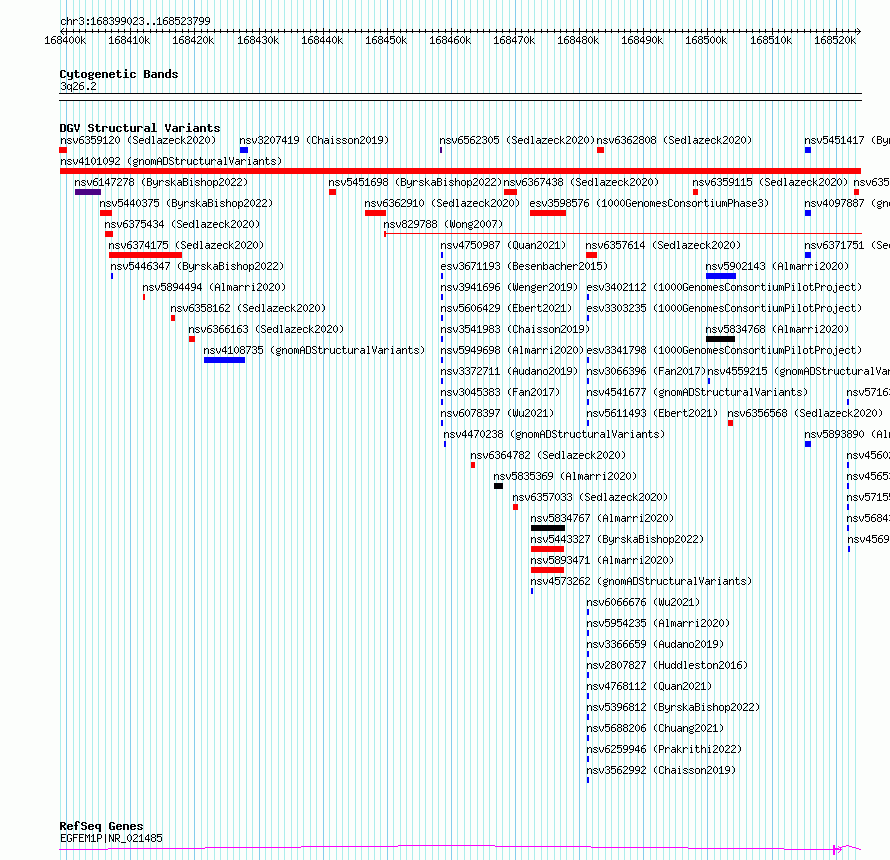Click the black bar under nsv5835369
890x860 pixels.
click(498, 486)
